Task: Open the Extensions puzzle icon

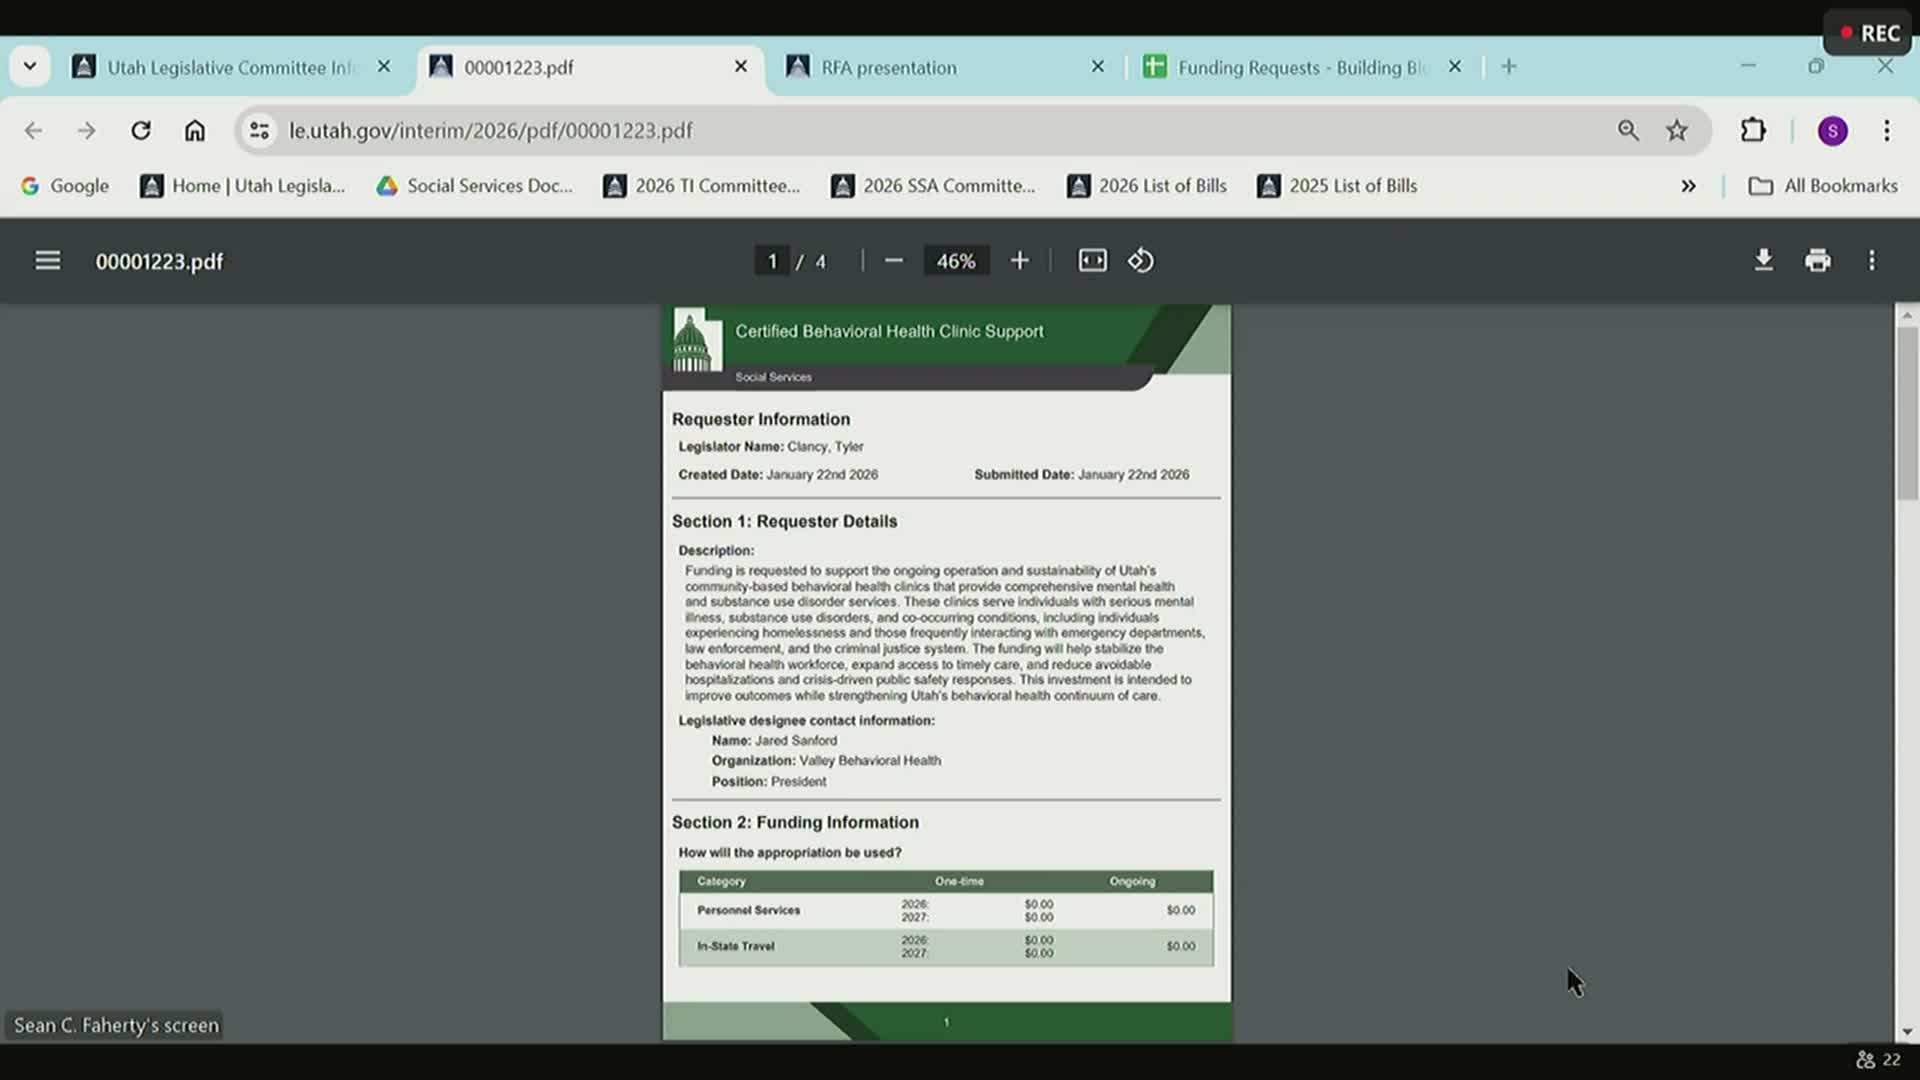Action: click(1753, 131)
